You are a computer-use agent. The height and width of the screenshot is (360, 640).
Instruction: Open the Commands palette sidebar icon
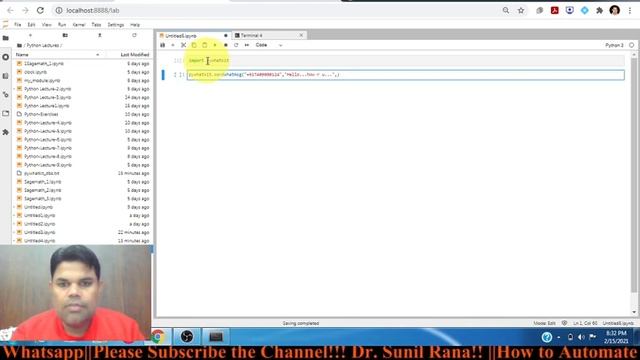point(5,76)
